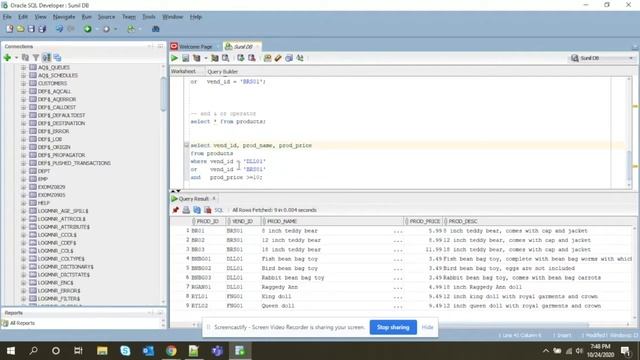640x360 pixels.
Task: Click the Clear eraser icon in worksheet toolbar
Action: (x=278, y=58)
